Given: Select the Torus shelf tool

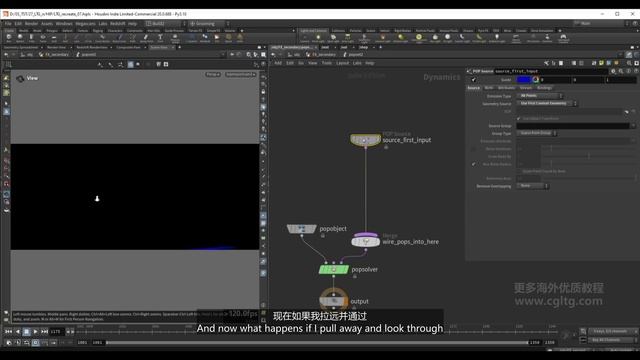Looking at the screenshot, I should [43, 38].
